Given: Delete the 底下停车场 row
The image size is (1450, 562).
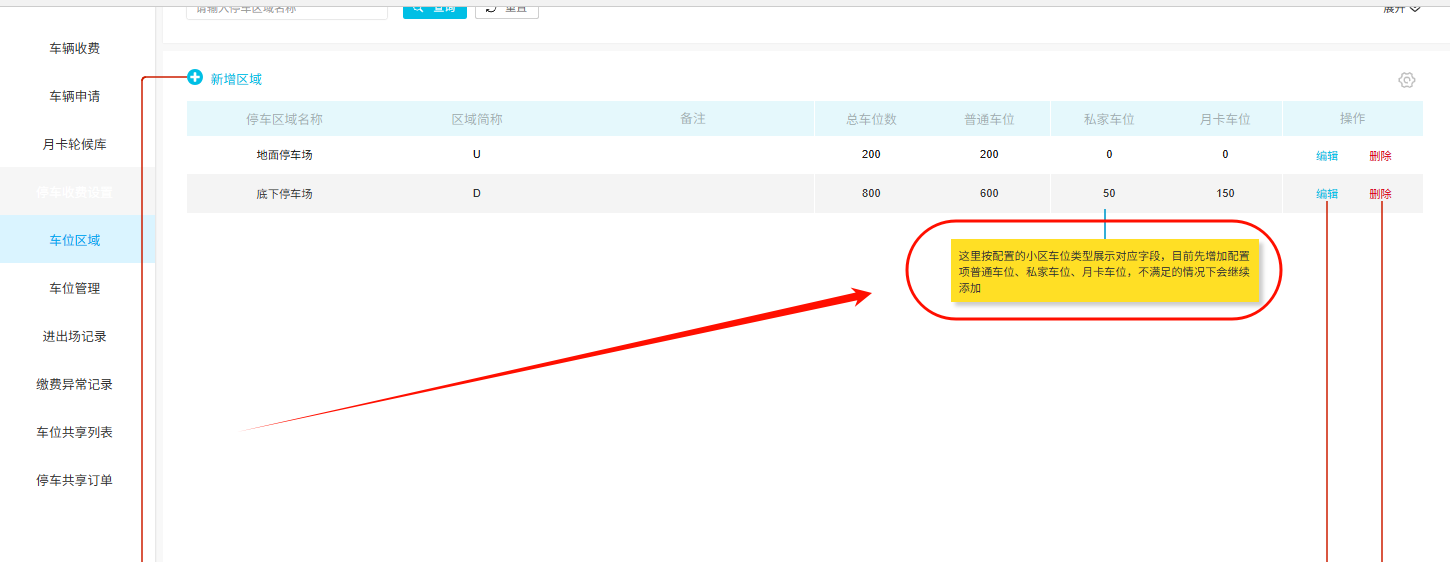Looking at the screenshot, I should (x=1380, y=194).
